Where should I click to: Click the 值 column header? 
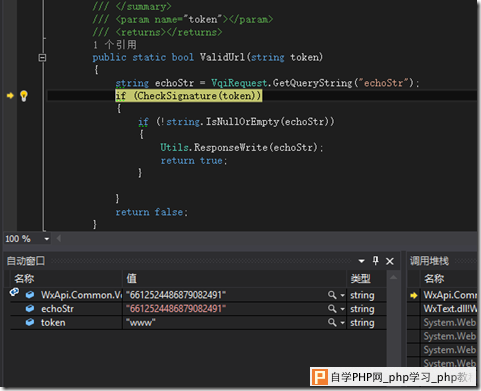click(x=131, y=278)
